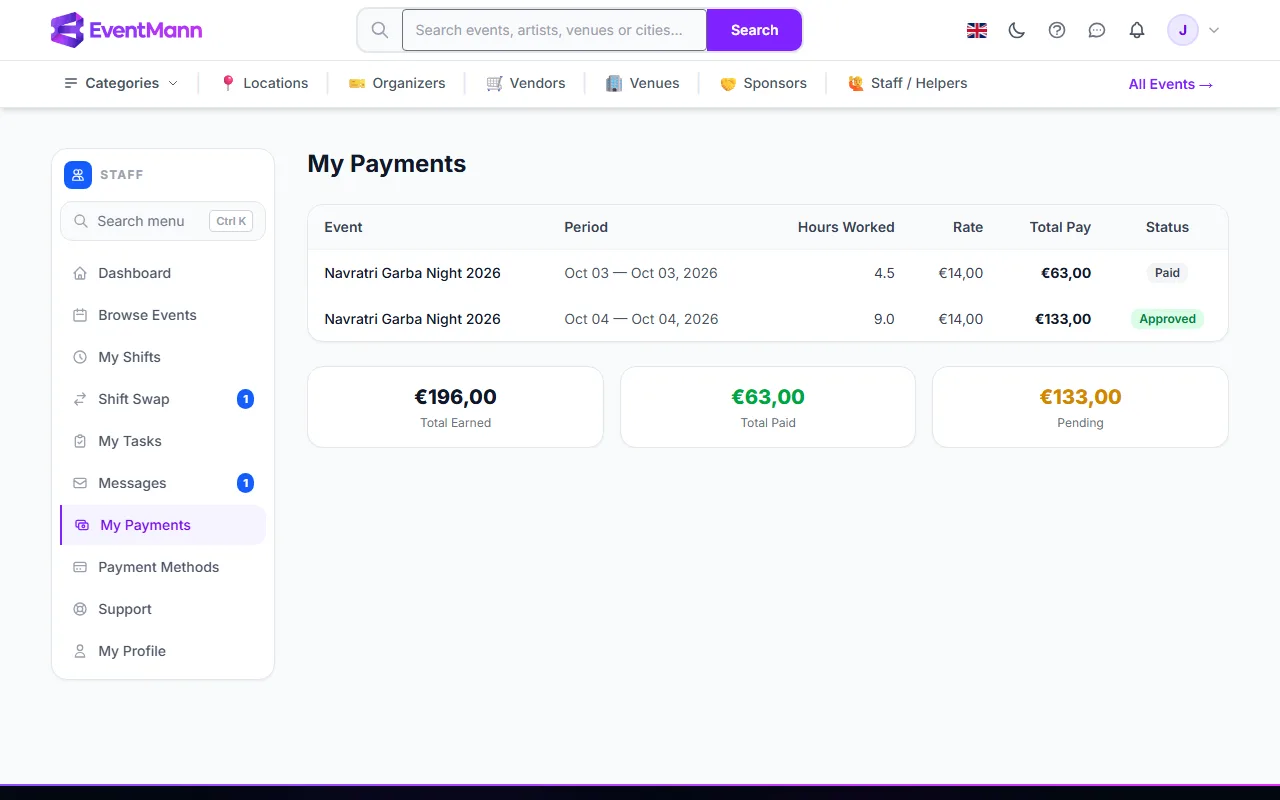Open the language flag selector
Viewport: 1280px width, 800px height.
(x=977, y=30)
